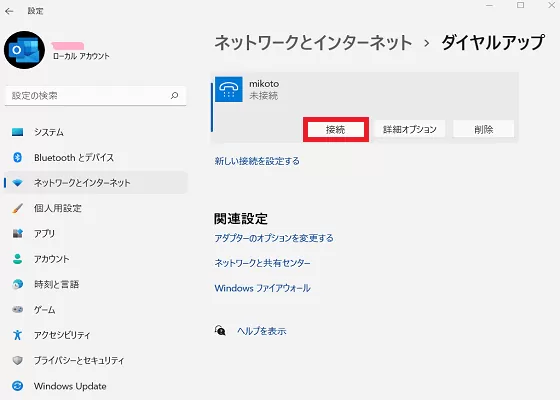The height and width of the screenshot is (400, 560).
Task: Click the privacy shield icon
Action: coord(18,360)
